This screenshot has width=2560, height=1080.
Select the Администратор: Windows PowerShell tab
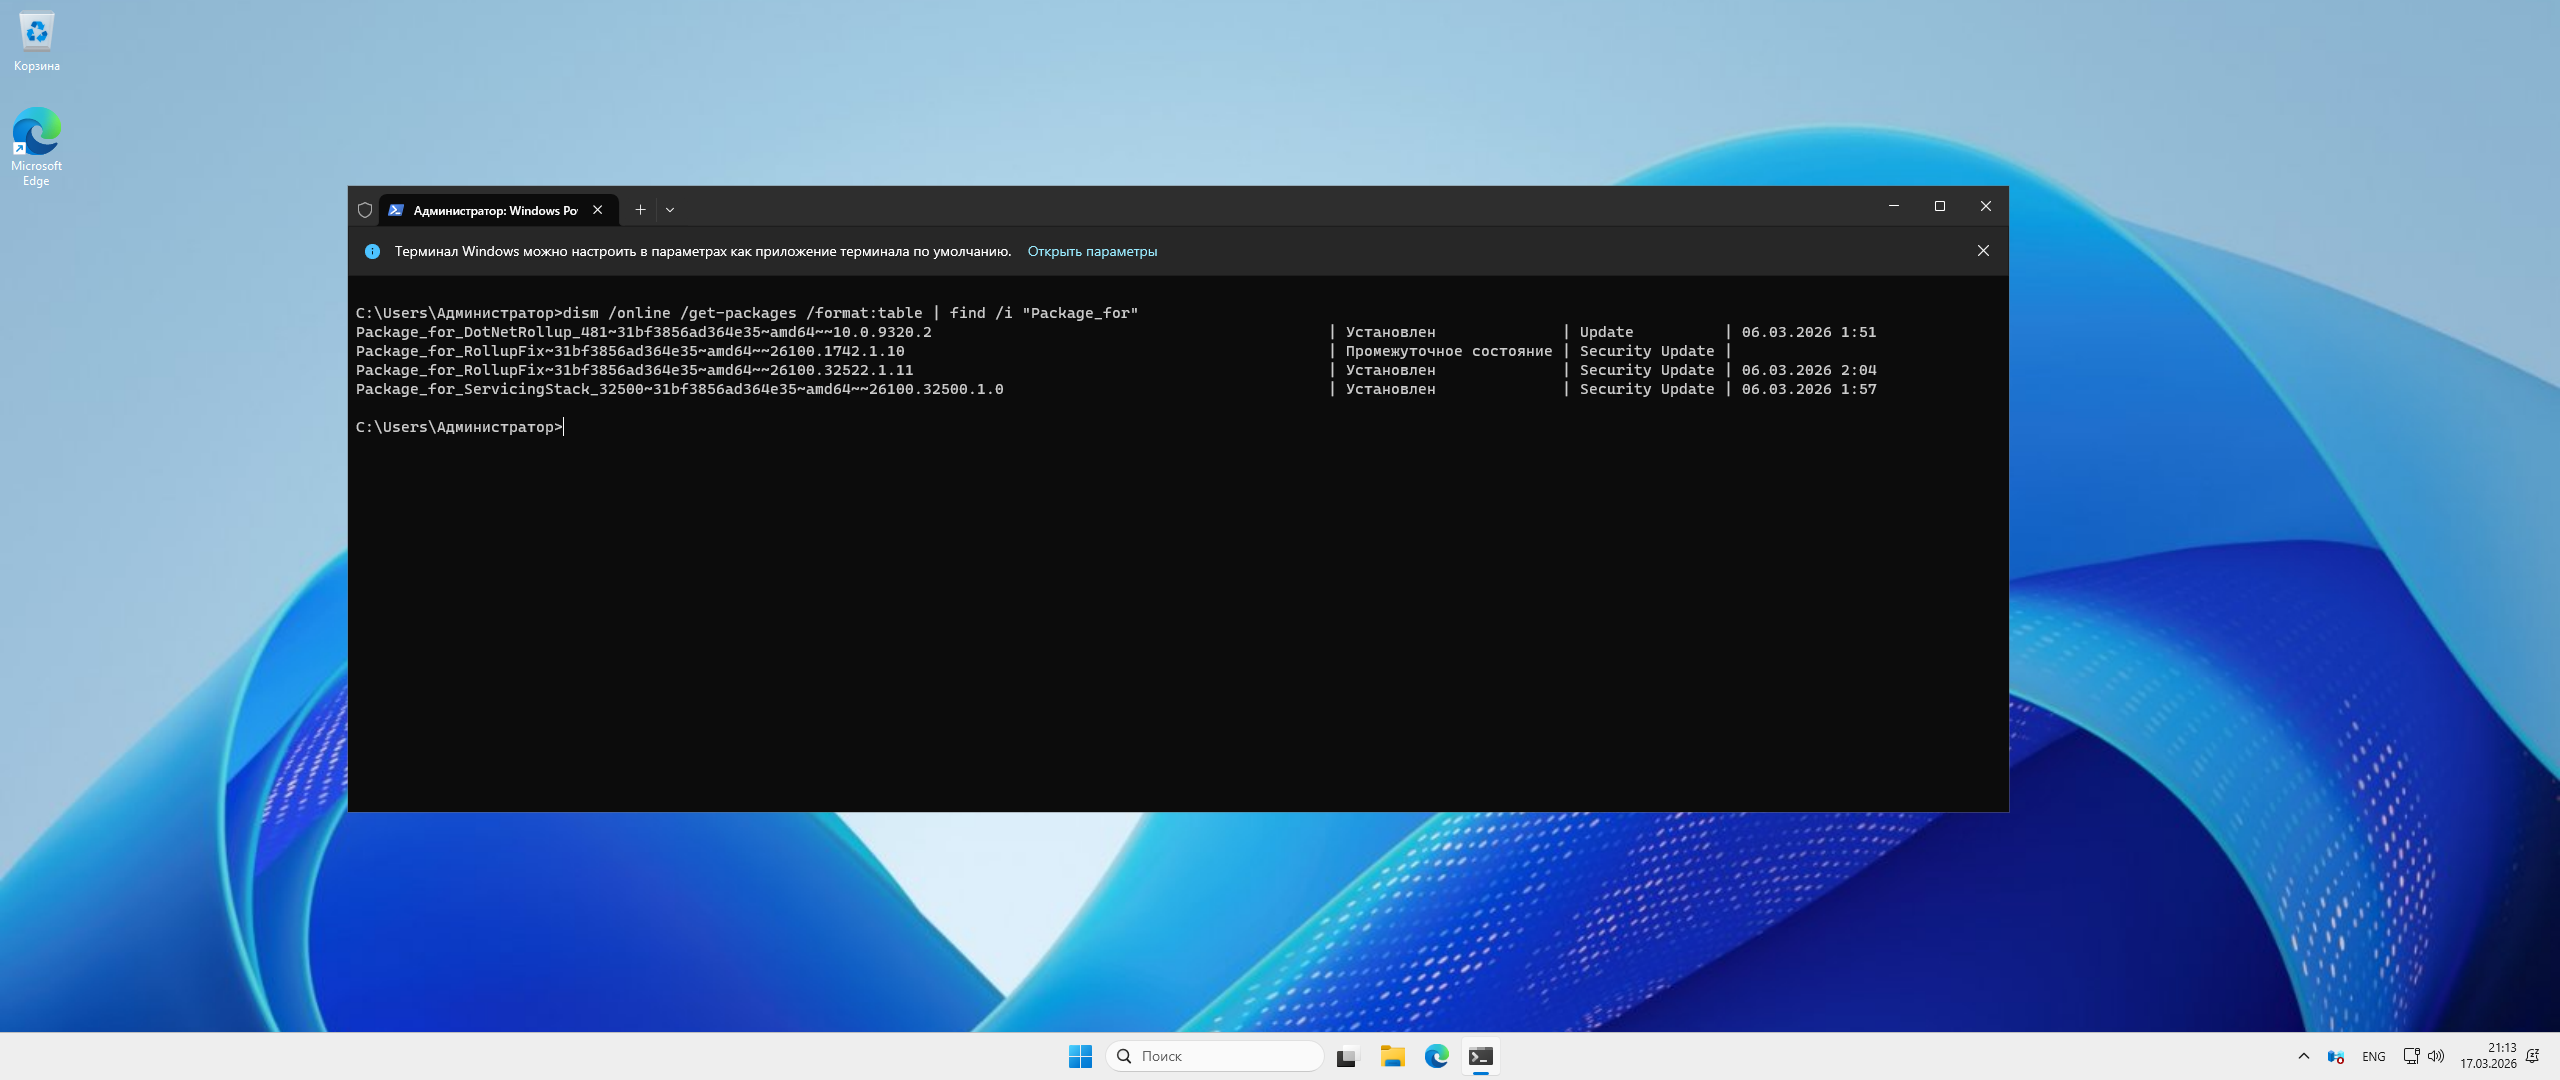(x=494, y=210)
